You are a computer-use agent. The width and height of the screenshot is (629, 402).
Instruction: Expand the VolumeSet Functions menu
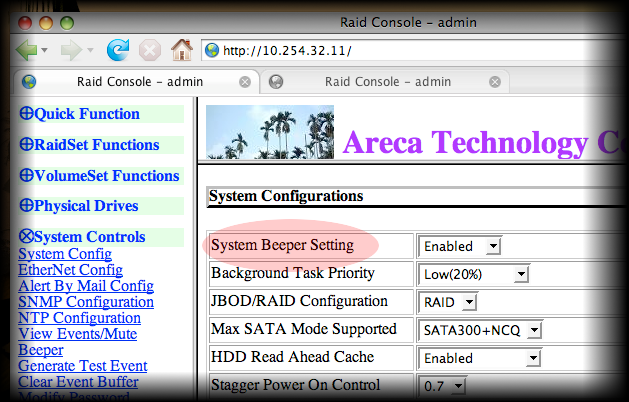99,176
